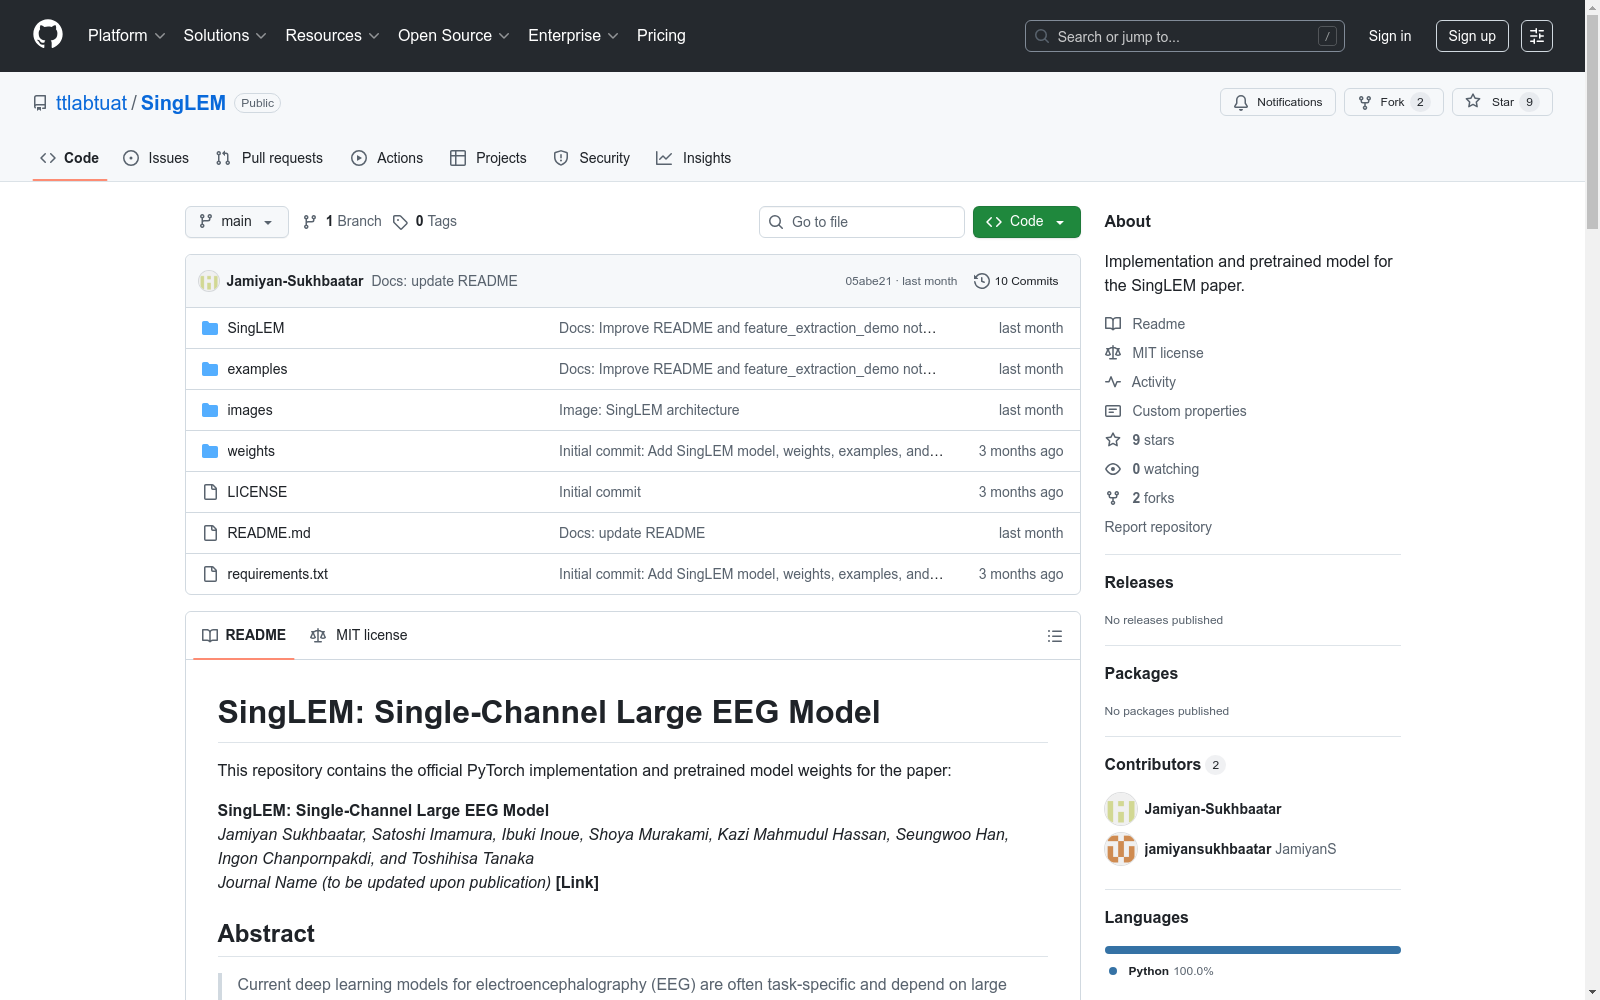Expand the Enterprise menu
Image resolution: width=1600 pixels, height=1000 pixels.
(573, 36)
